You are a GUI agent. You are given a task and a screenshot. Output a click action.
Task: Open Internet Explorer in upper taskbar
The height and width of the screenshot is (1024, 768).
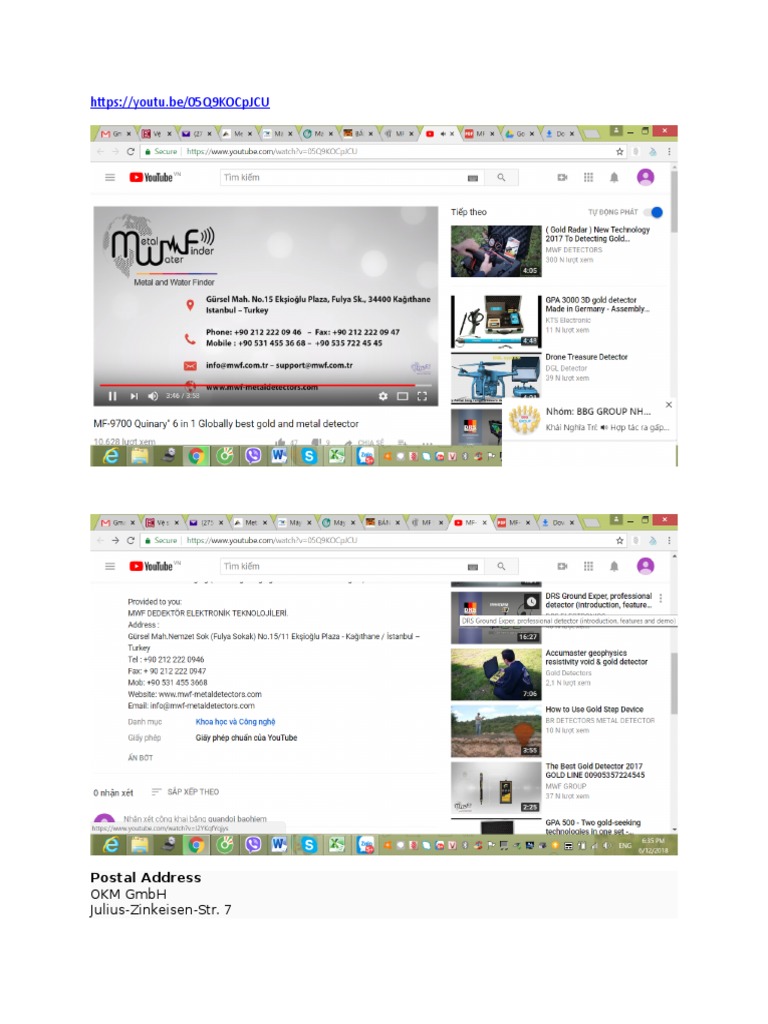click(x=111, y=456)
